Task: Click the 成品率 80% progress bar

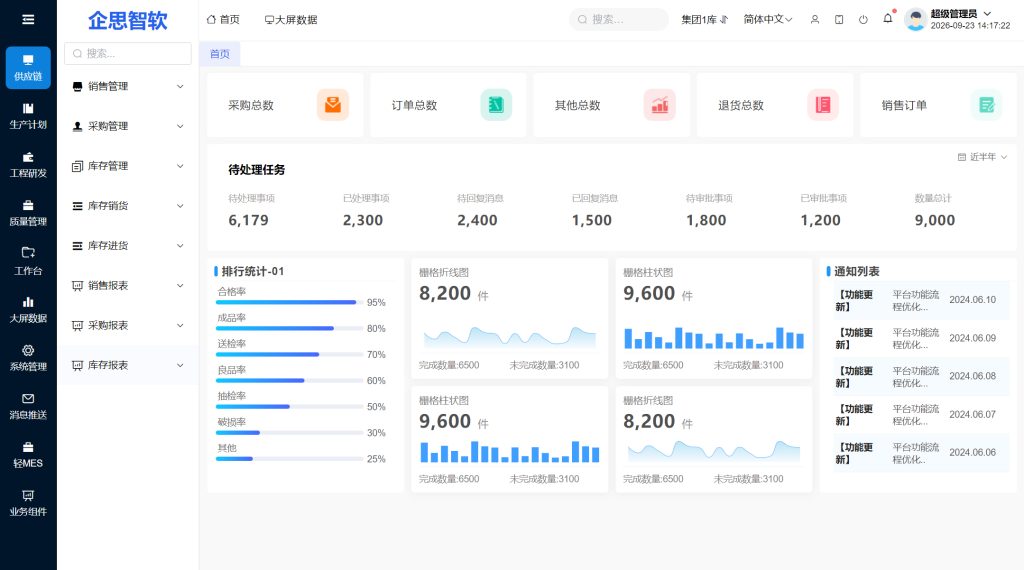Action: click(290, 328)
